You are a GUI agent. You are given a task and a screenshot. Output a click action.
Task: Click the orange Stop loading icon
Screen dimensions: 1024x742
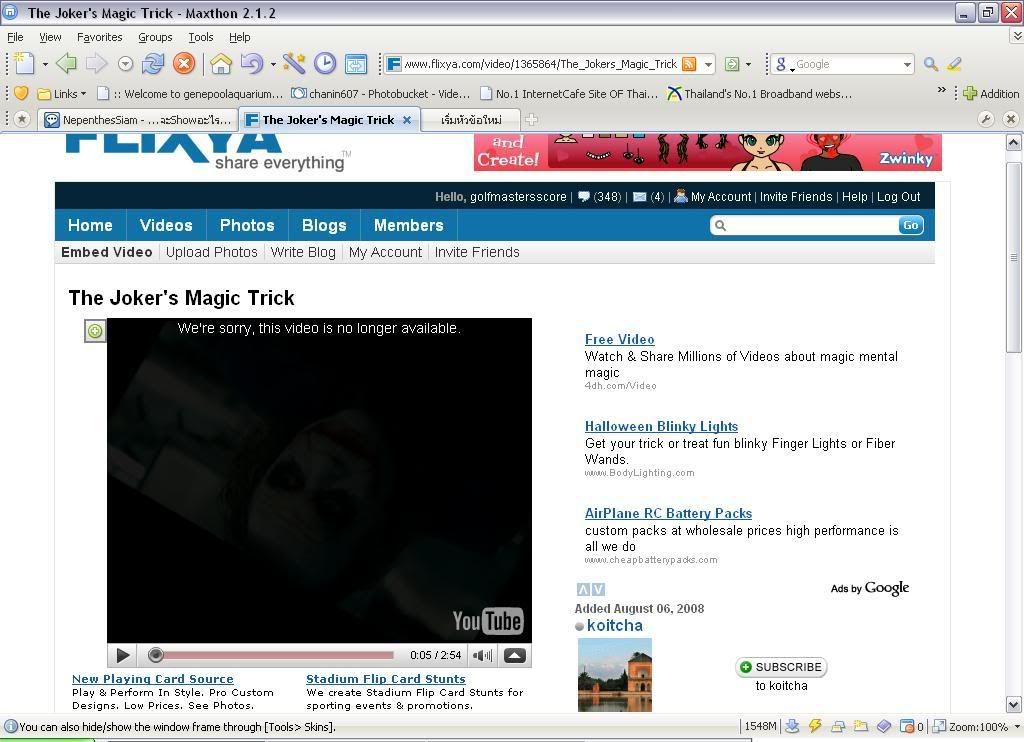click(x=184, y=63)
